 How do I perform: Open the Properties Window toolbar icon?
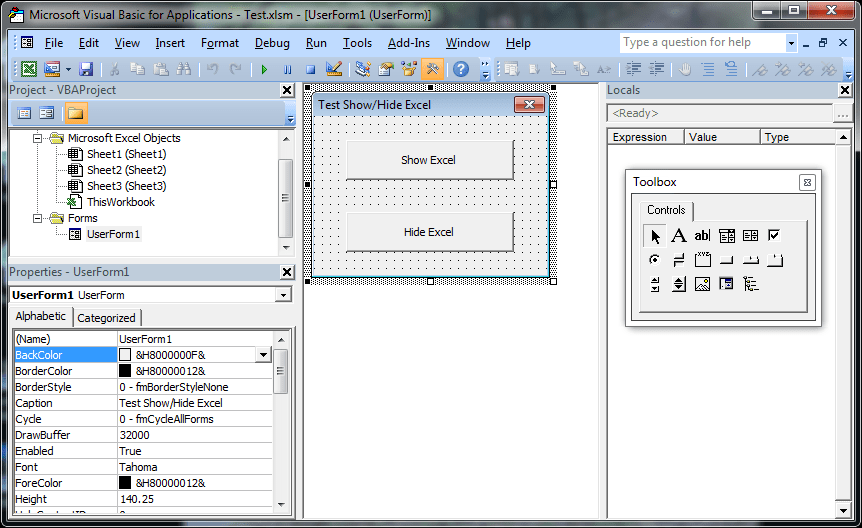pyautogui.click(x=386, y=69)
